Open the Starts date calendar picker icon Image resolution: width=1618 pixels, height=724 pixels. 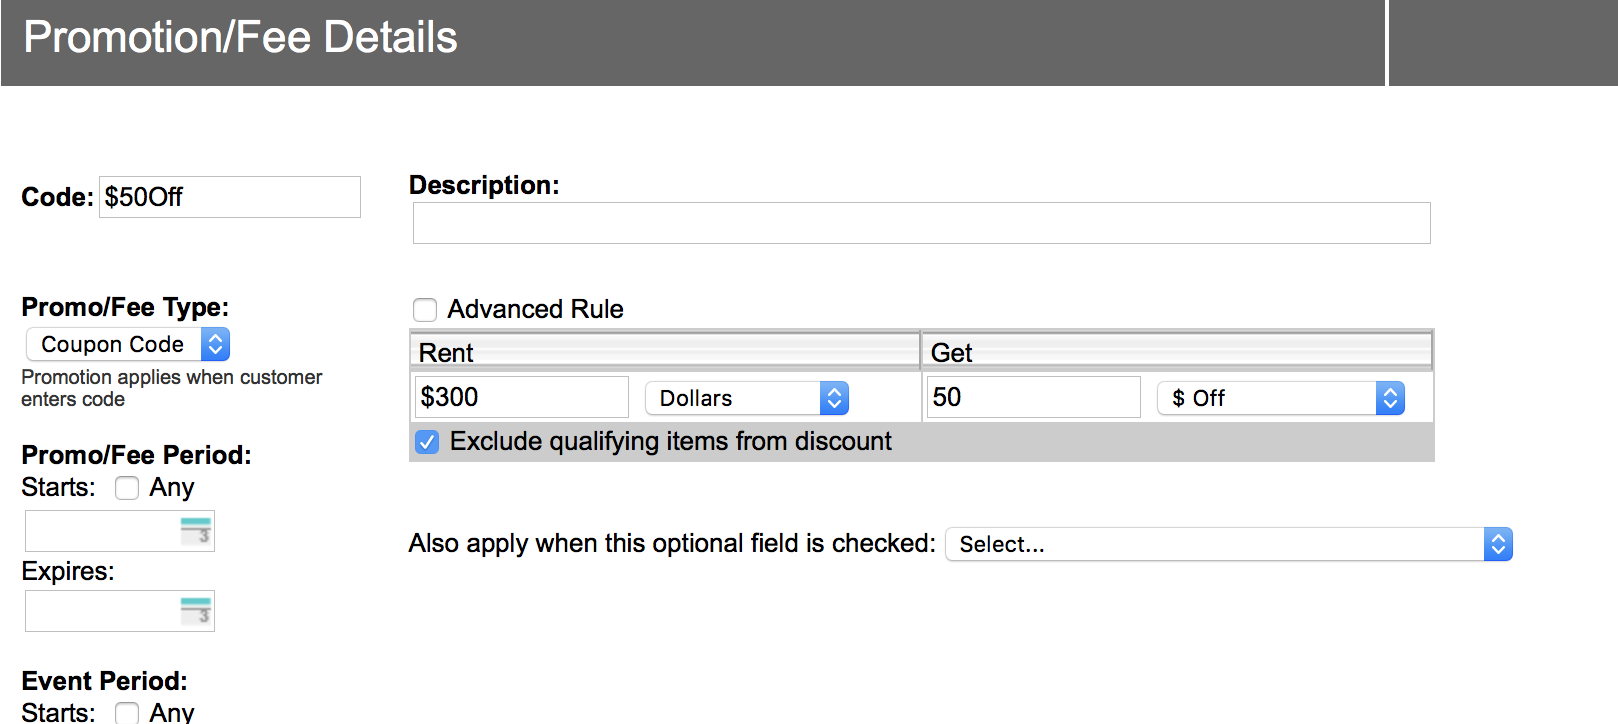pyautogui.click(x=196, y=531)
